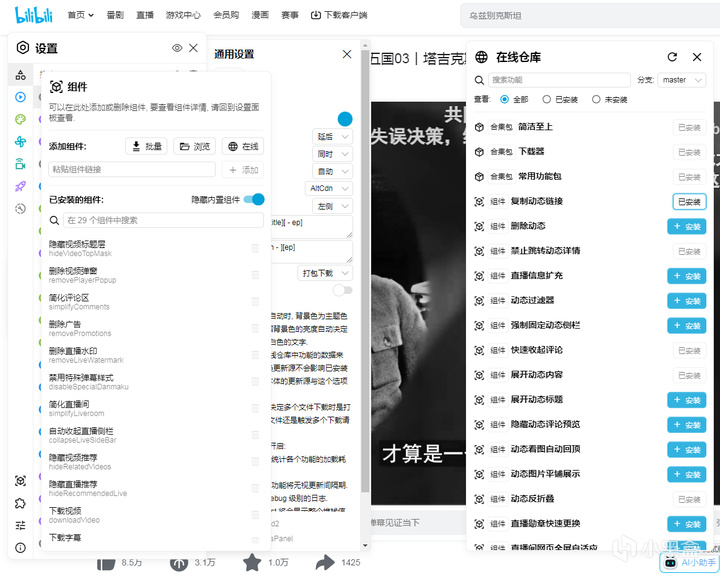Open the about info icon in sidebar

point(20,548)
